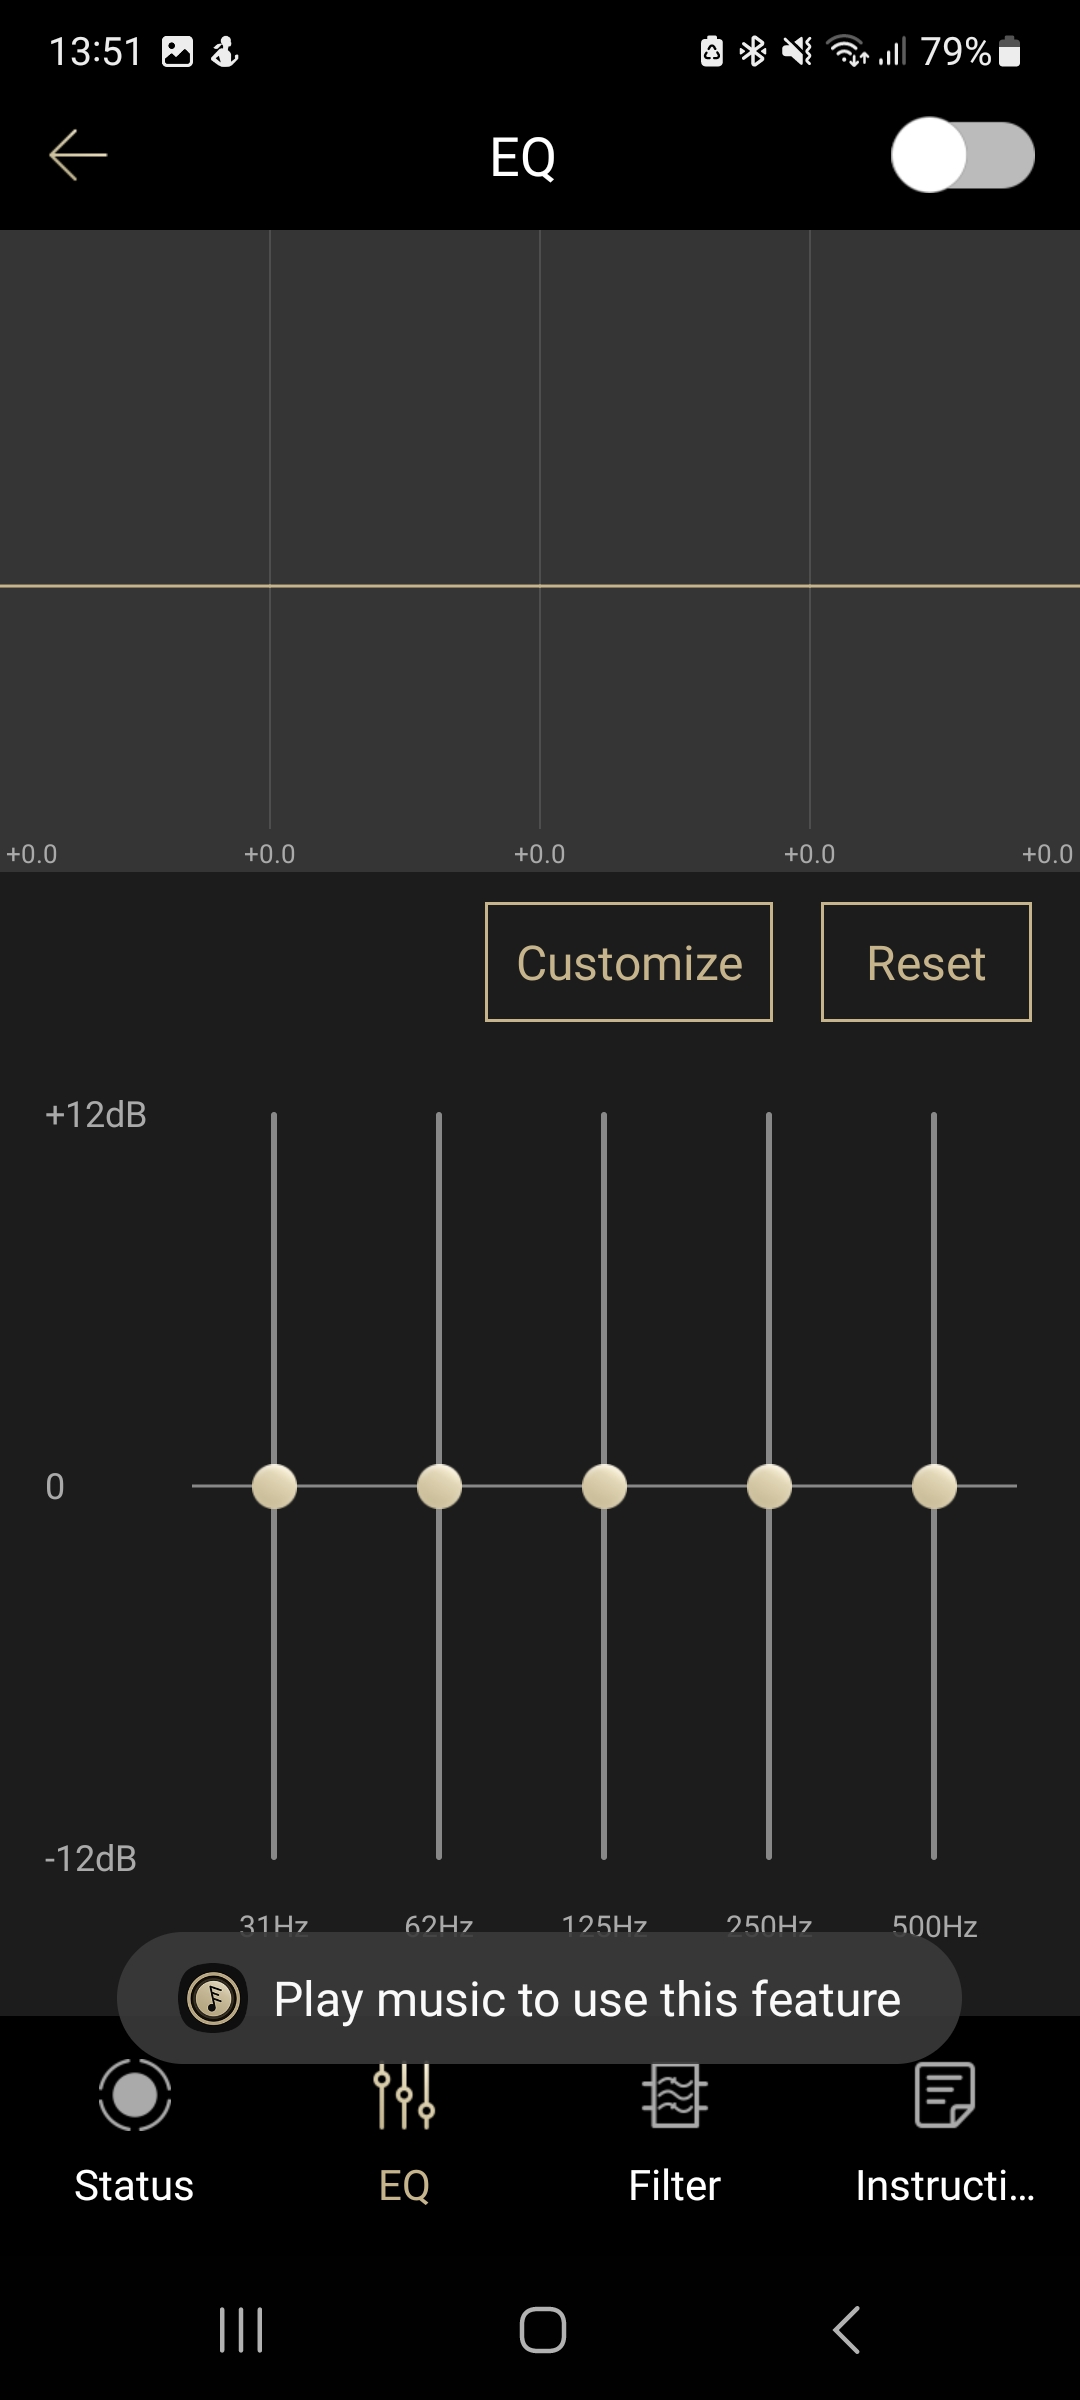This screenshot has height=2400, width=1080.
Task: Tap the Android system back chevron
Action: pyautogui.click(x=846, y=2330)
